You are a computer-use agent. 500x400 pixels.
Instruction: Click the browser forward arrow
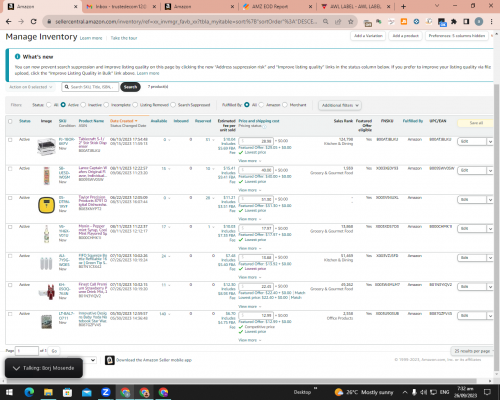pyautogui.click(x=21, y=22)
